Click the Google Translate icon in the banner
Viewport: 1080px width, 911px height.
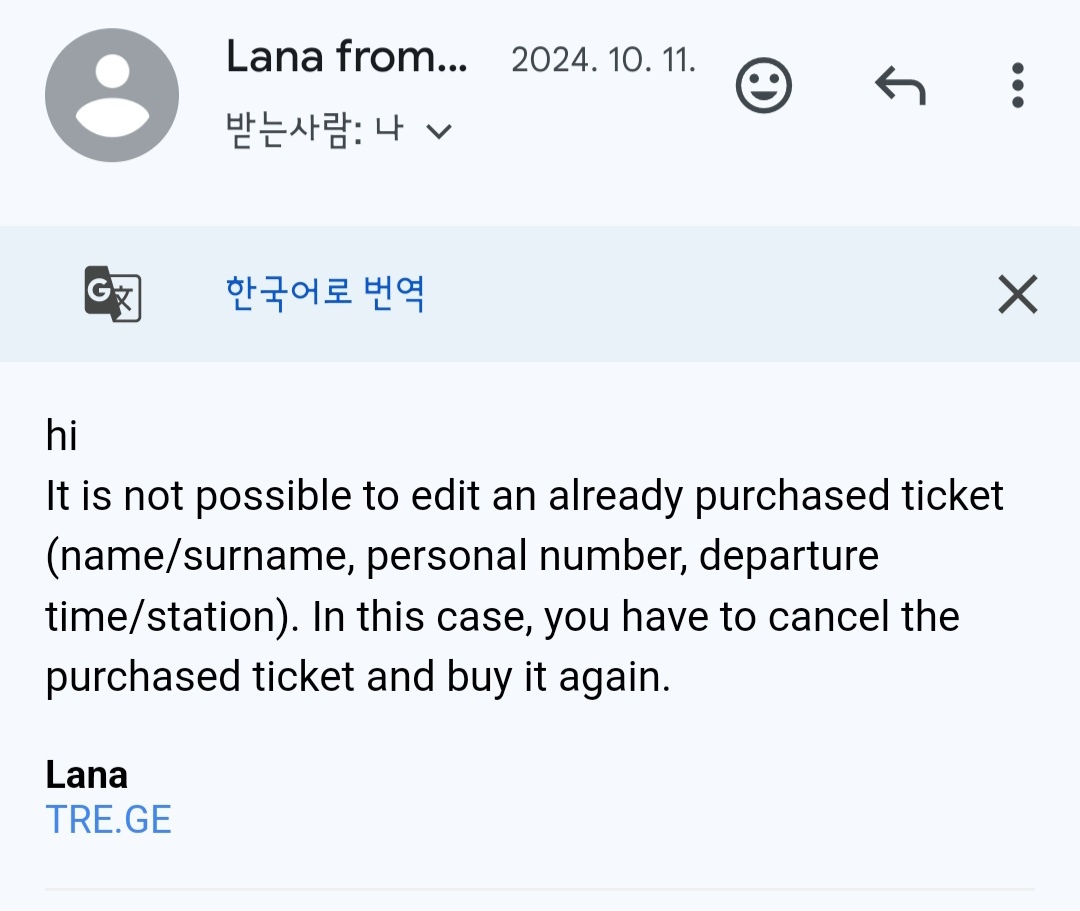(x=112, y=293)
